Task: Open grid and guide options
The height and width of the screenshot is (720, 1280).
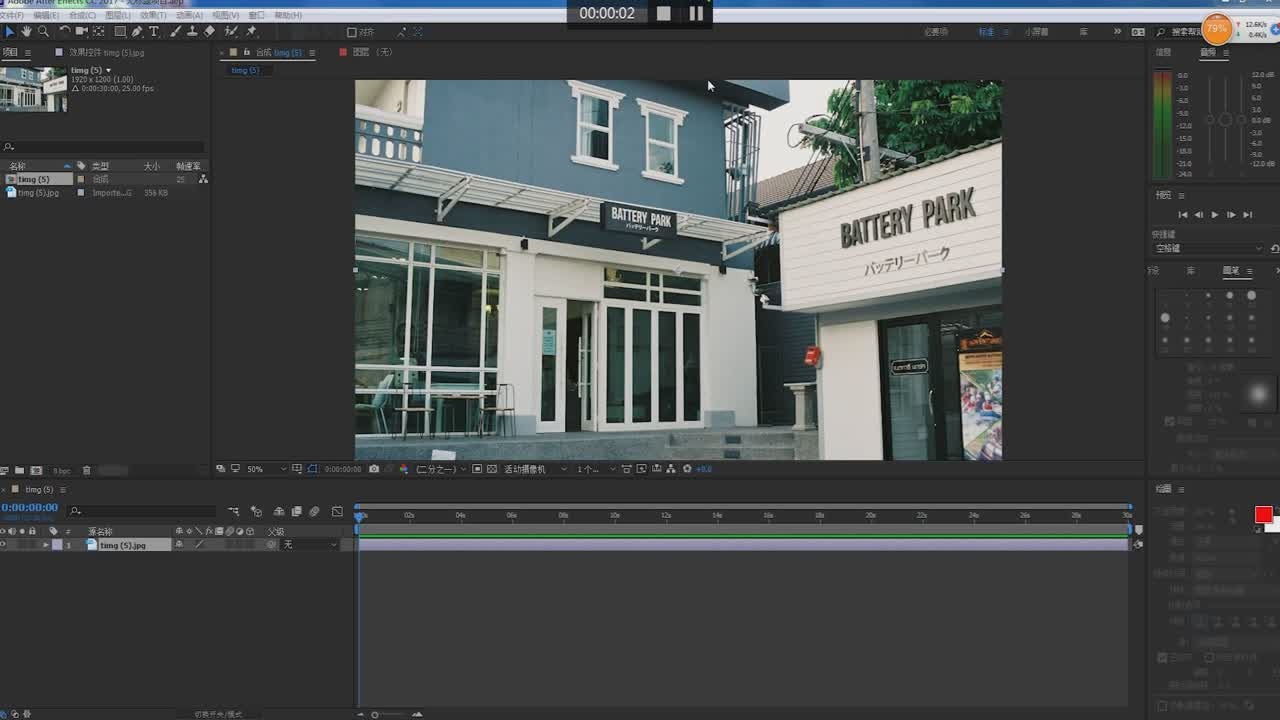Action: coord(296,469)
